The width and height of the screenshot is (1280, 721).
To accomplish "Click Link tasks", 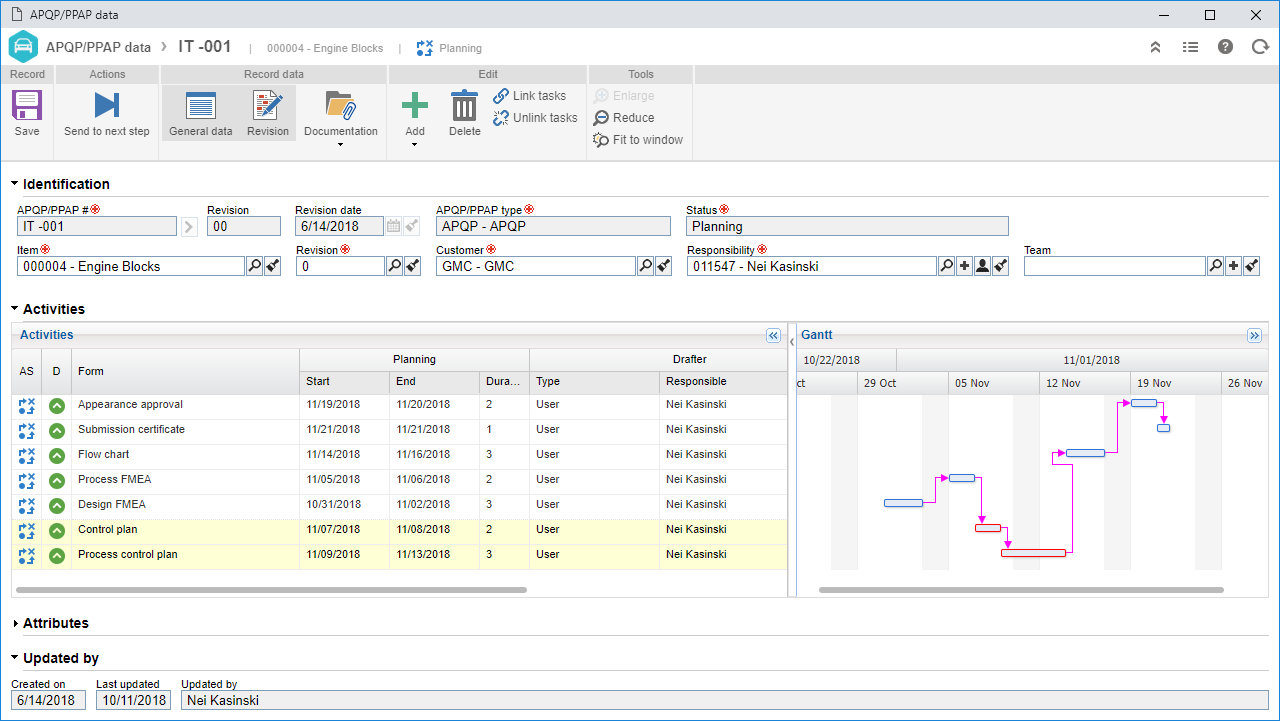I will click(530, 96).
